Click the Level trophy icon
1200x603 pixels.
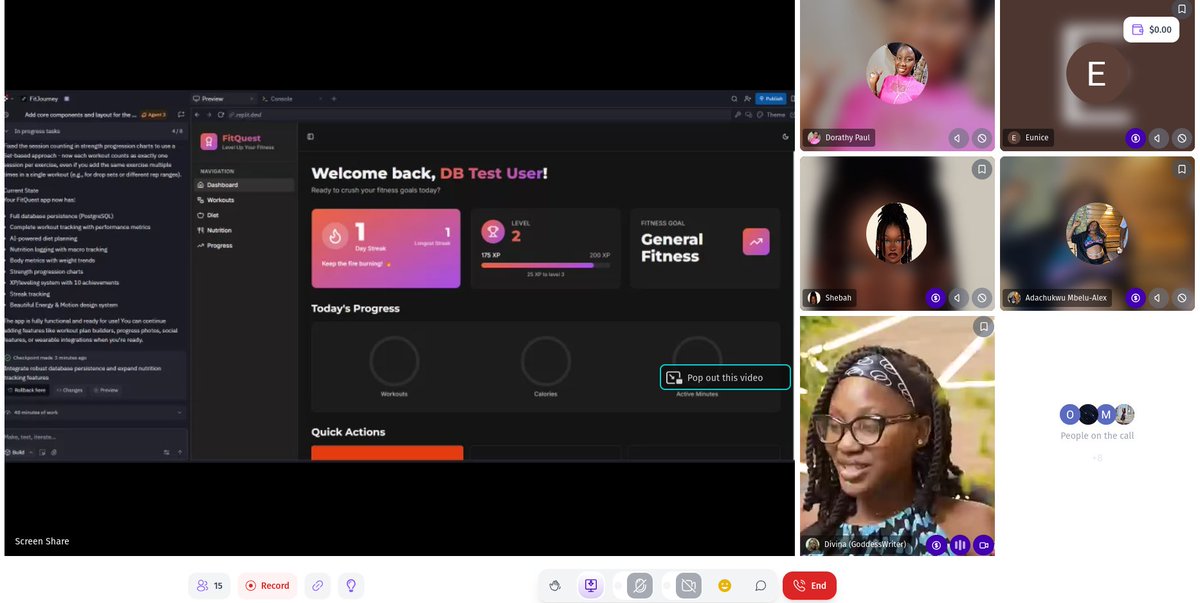(x=492, y=231)
